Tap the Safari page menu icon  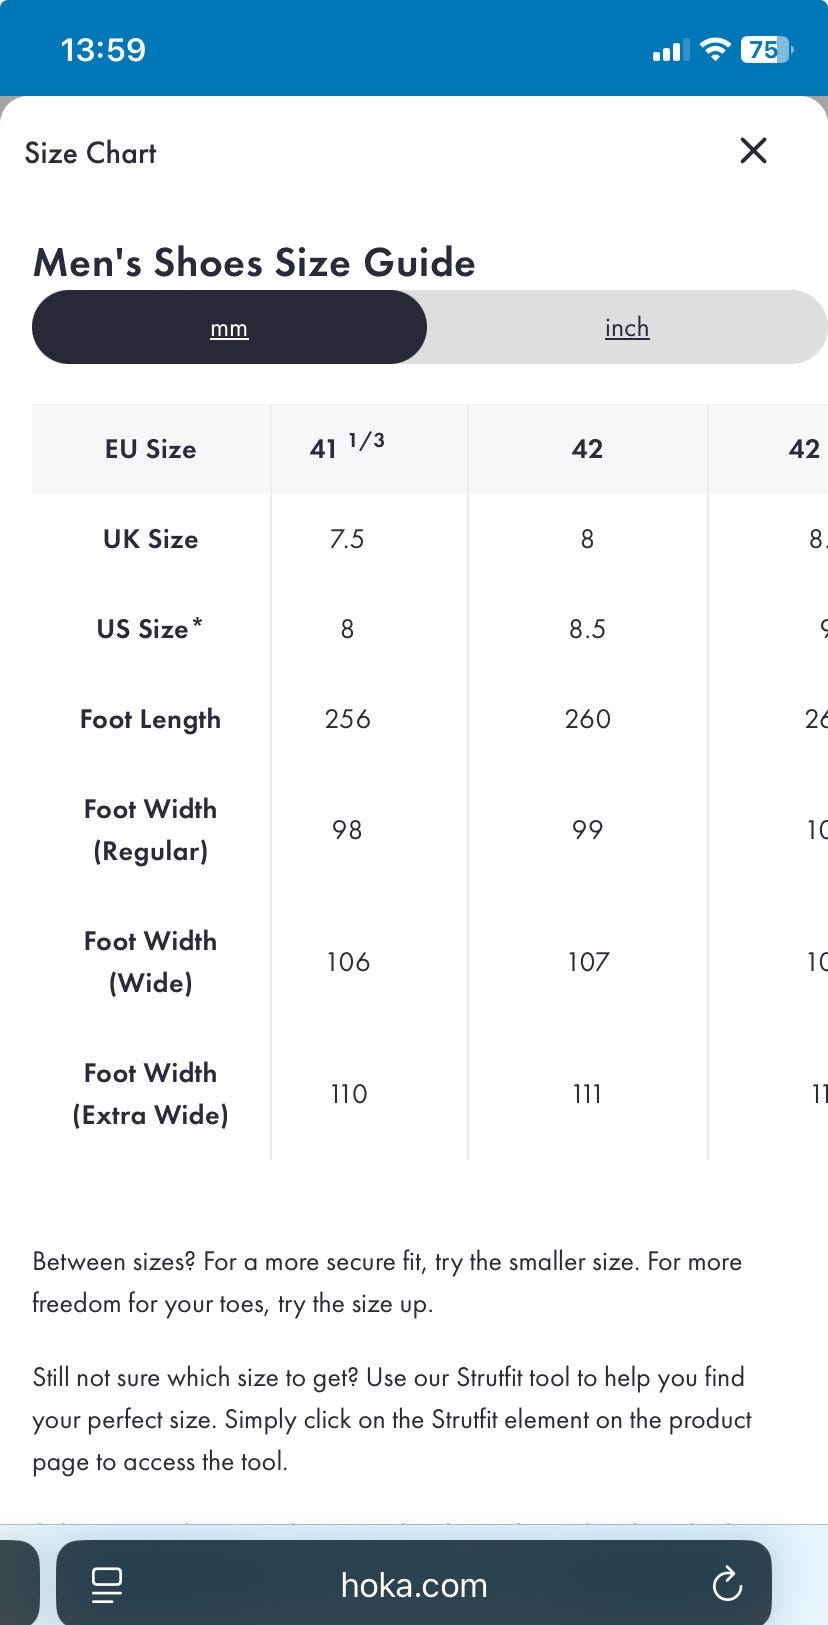(107, 1584)
